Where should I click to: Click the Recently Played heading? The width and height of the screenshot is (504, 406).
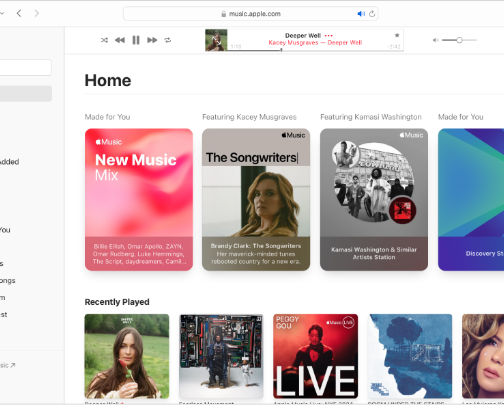[117, 302]
